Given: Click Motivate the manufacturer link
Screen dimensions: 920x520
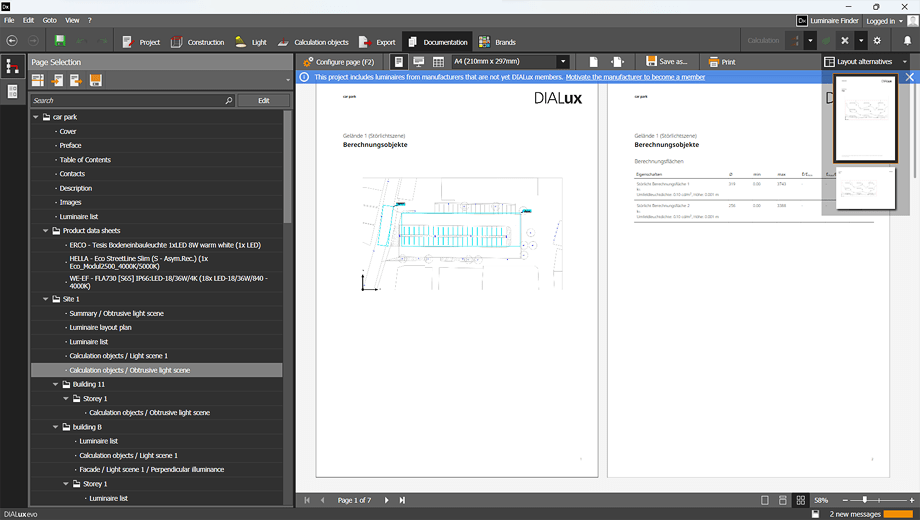Looking at the screenshot, I should (635, 77).
